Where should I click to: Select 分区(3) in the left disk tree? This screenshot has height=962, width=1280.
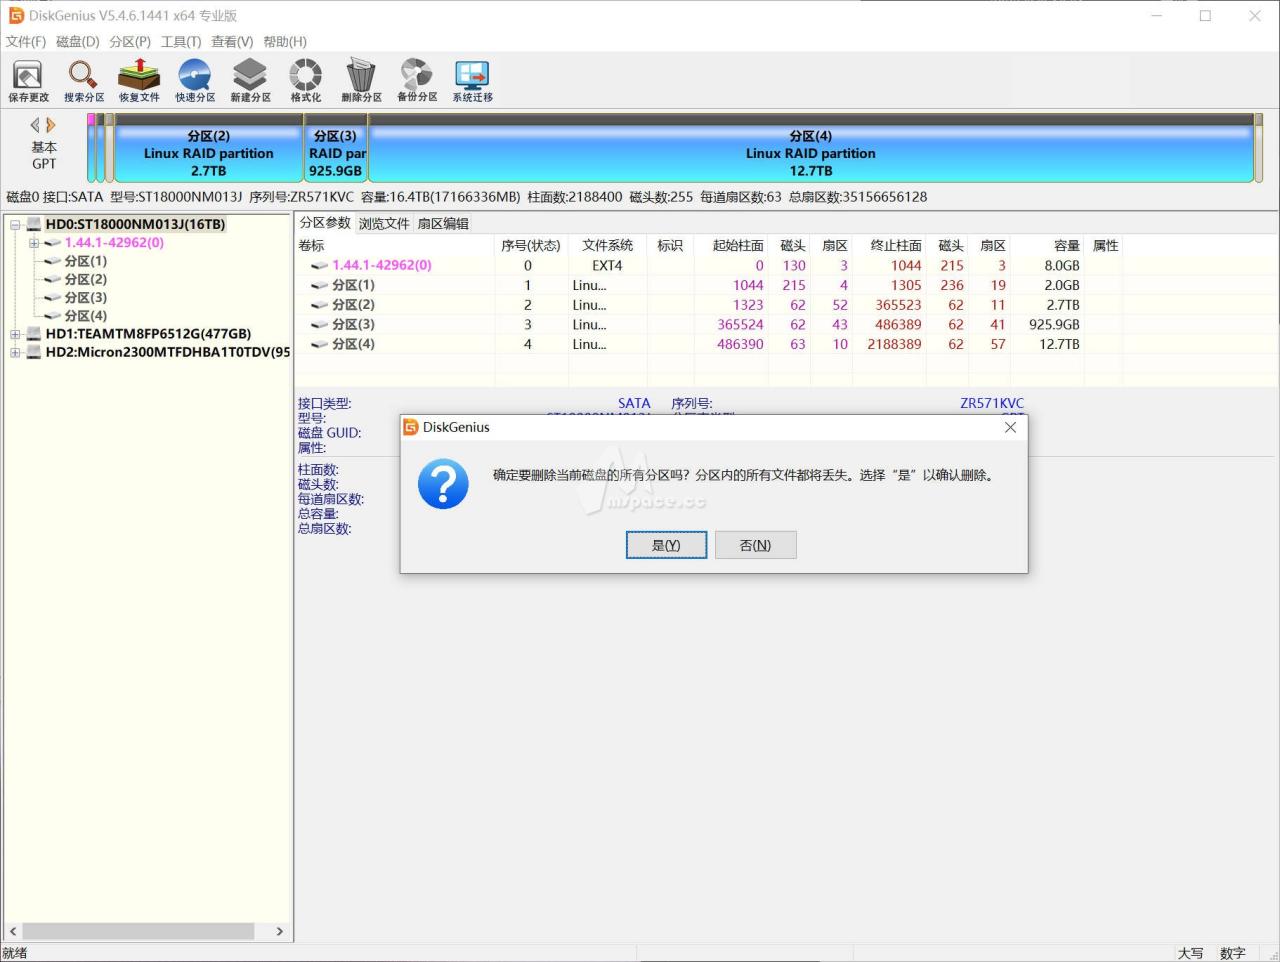pyautogui.click(x=85, y=297)
